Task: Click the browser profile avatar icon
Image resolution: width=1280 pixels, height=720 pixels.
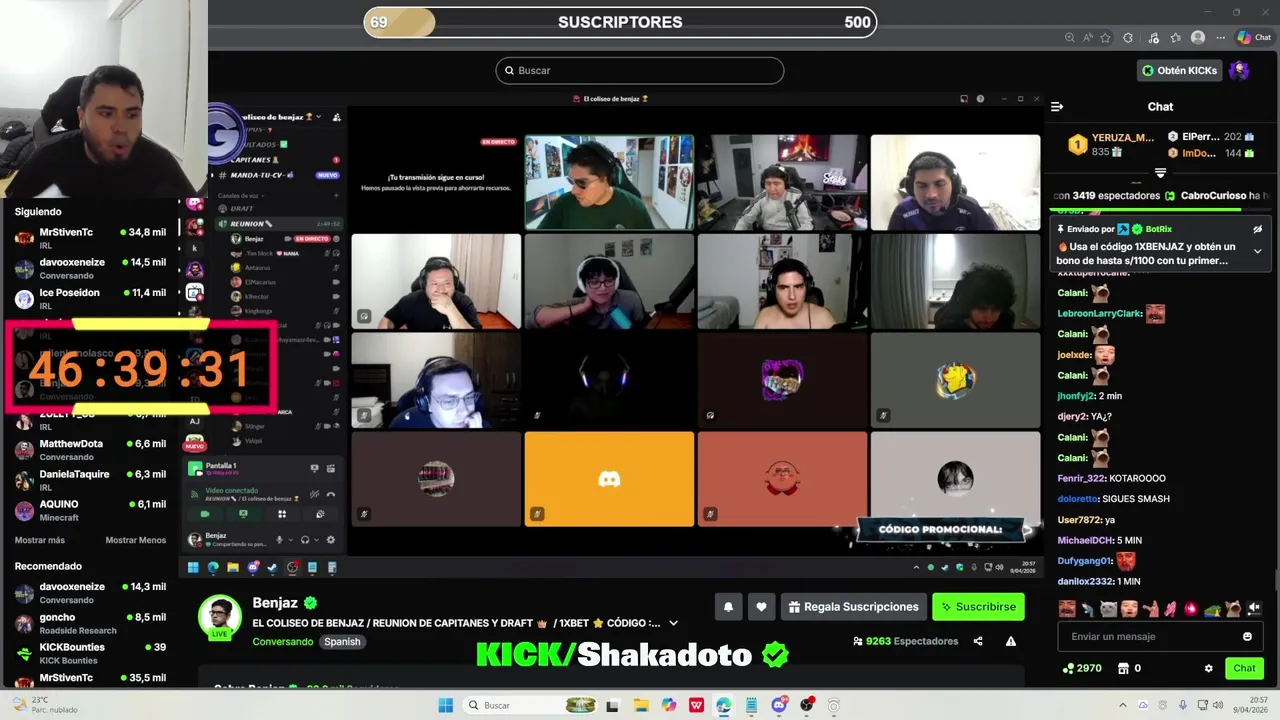Action: [x=1198, y=38]
